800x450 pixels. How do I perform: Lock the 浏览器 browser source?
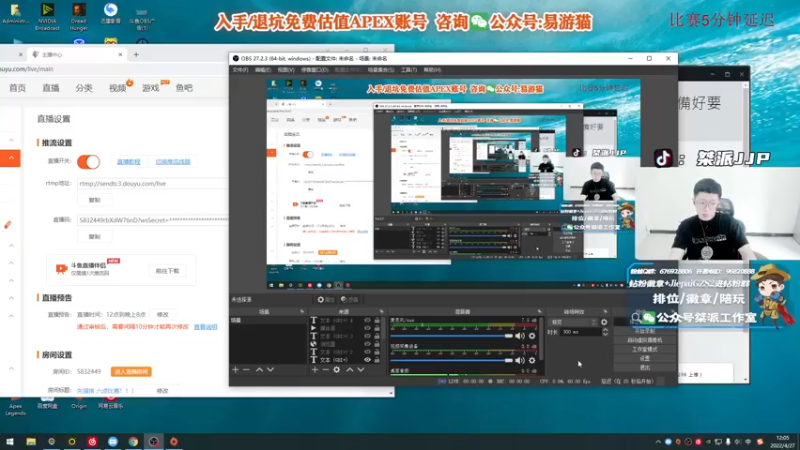(x=377, y=344)
